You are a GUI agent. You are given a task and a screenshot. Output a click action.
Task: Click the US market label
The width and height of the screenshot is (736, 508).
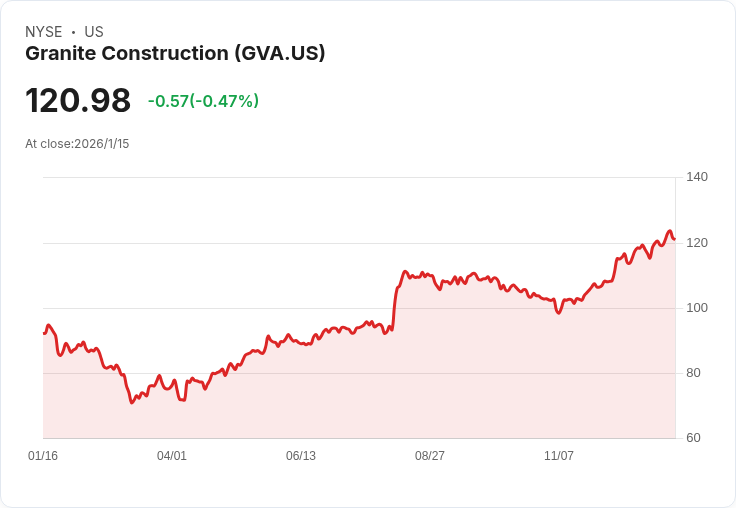[94, 32]
